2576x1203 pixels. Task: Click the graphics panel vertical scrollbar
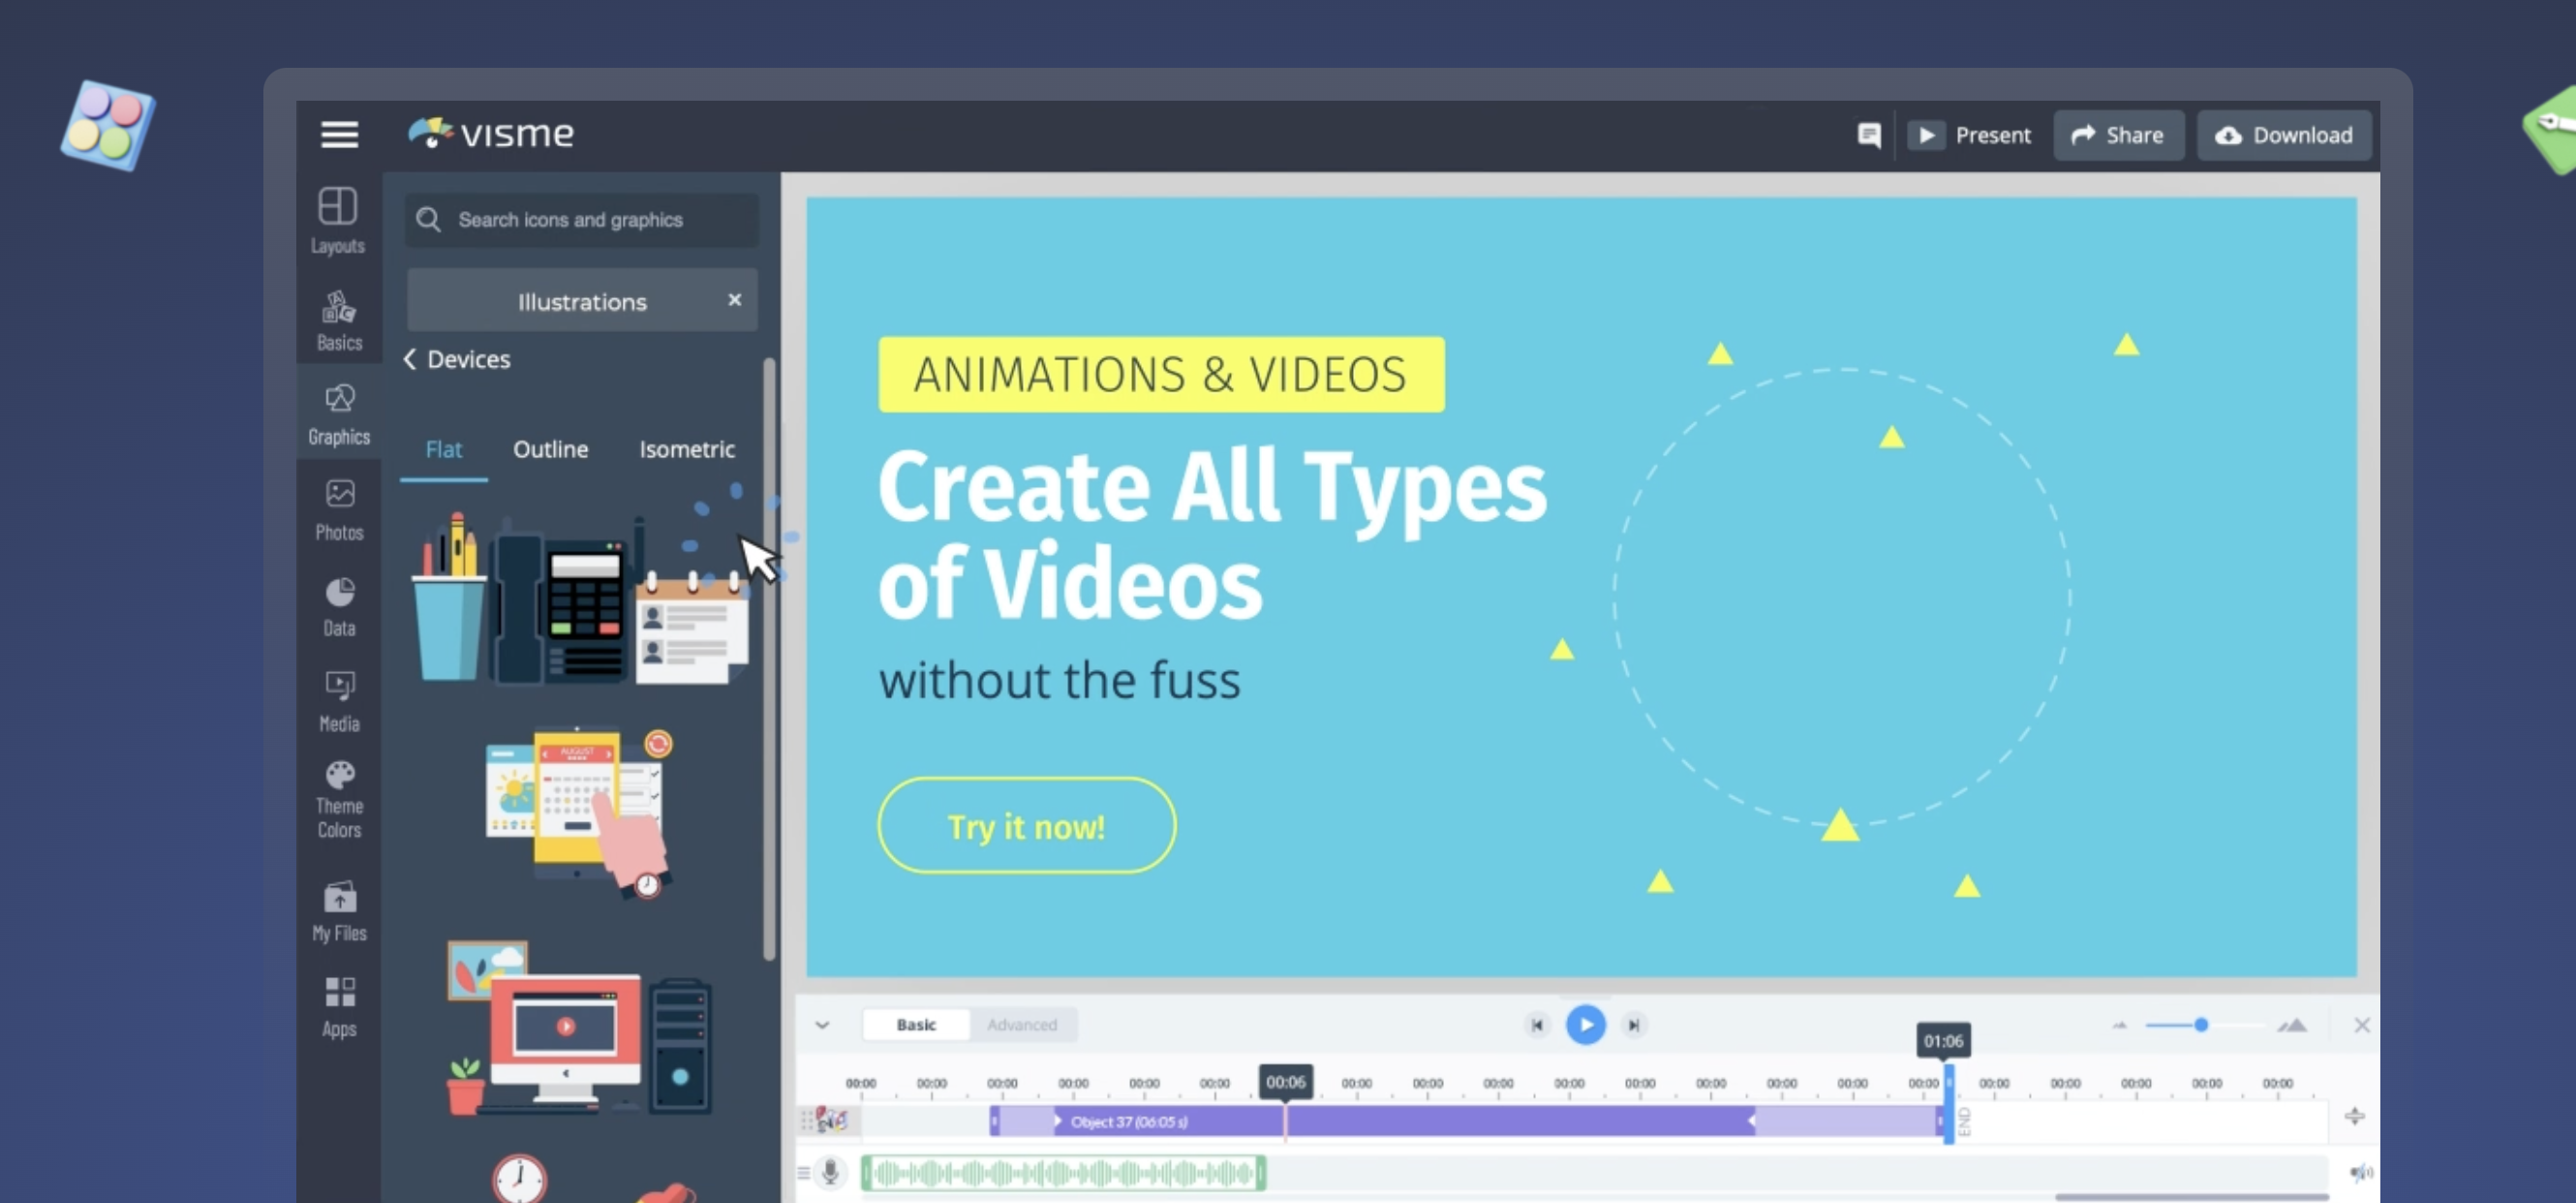coord(769,658)
